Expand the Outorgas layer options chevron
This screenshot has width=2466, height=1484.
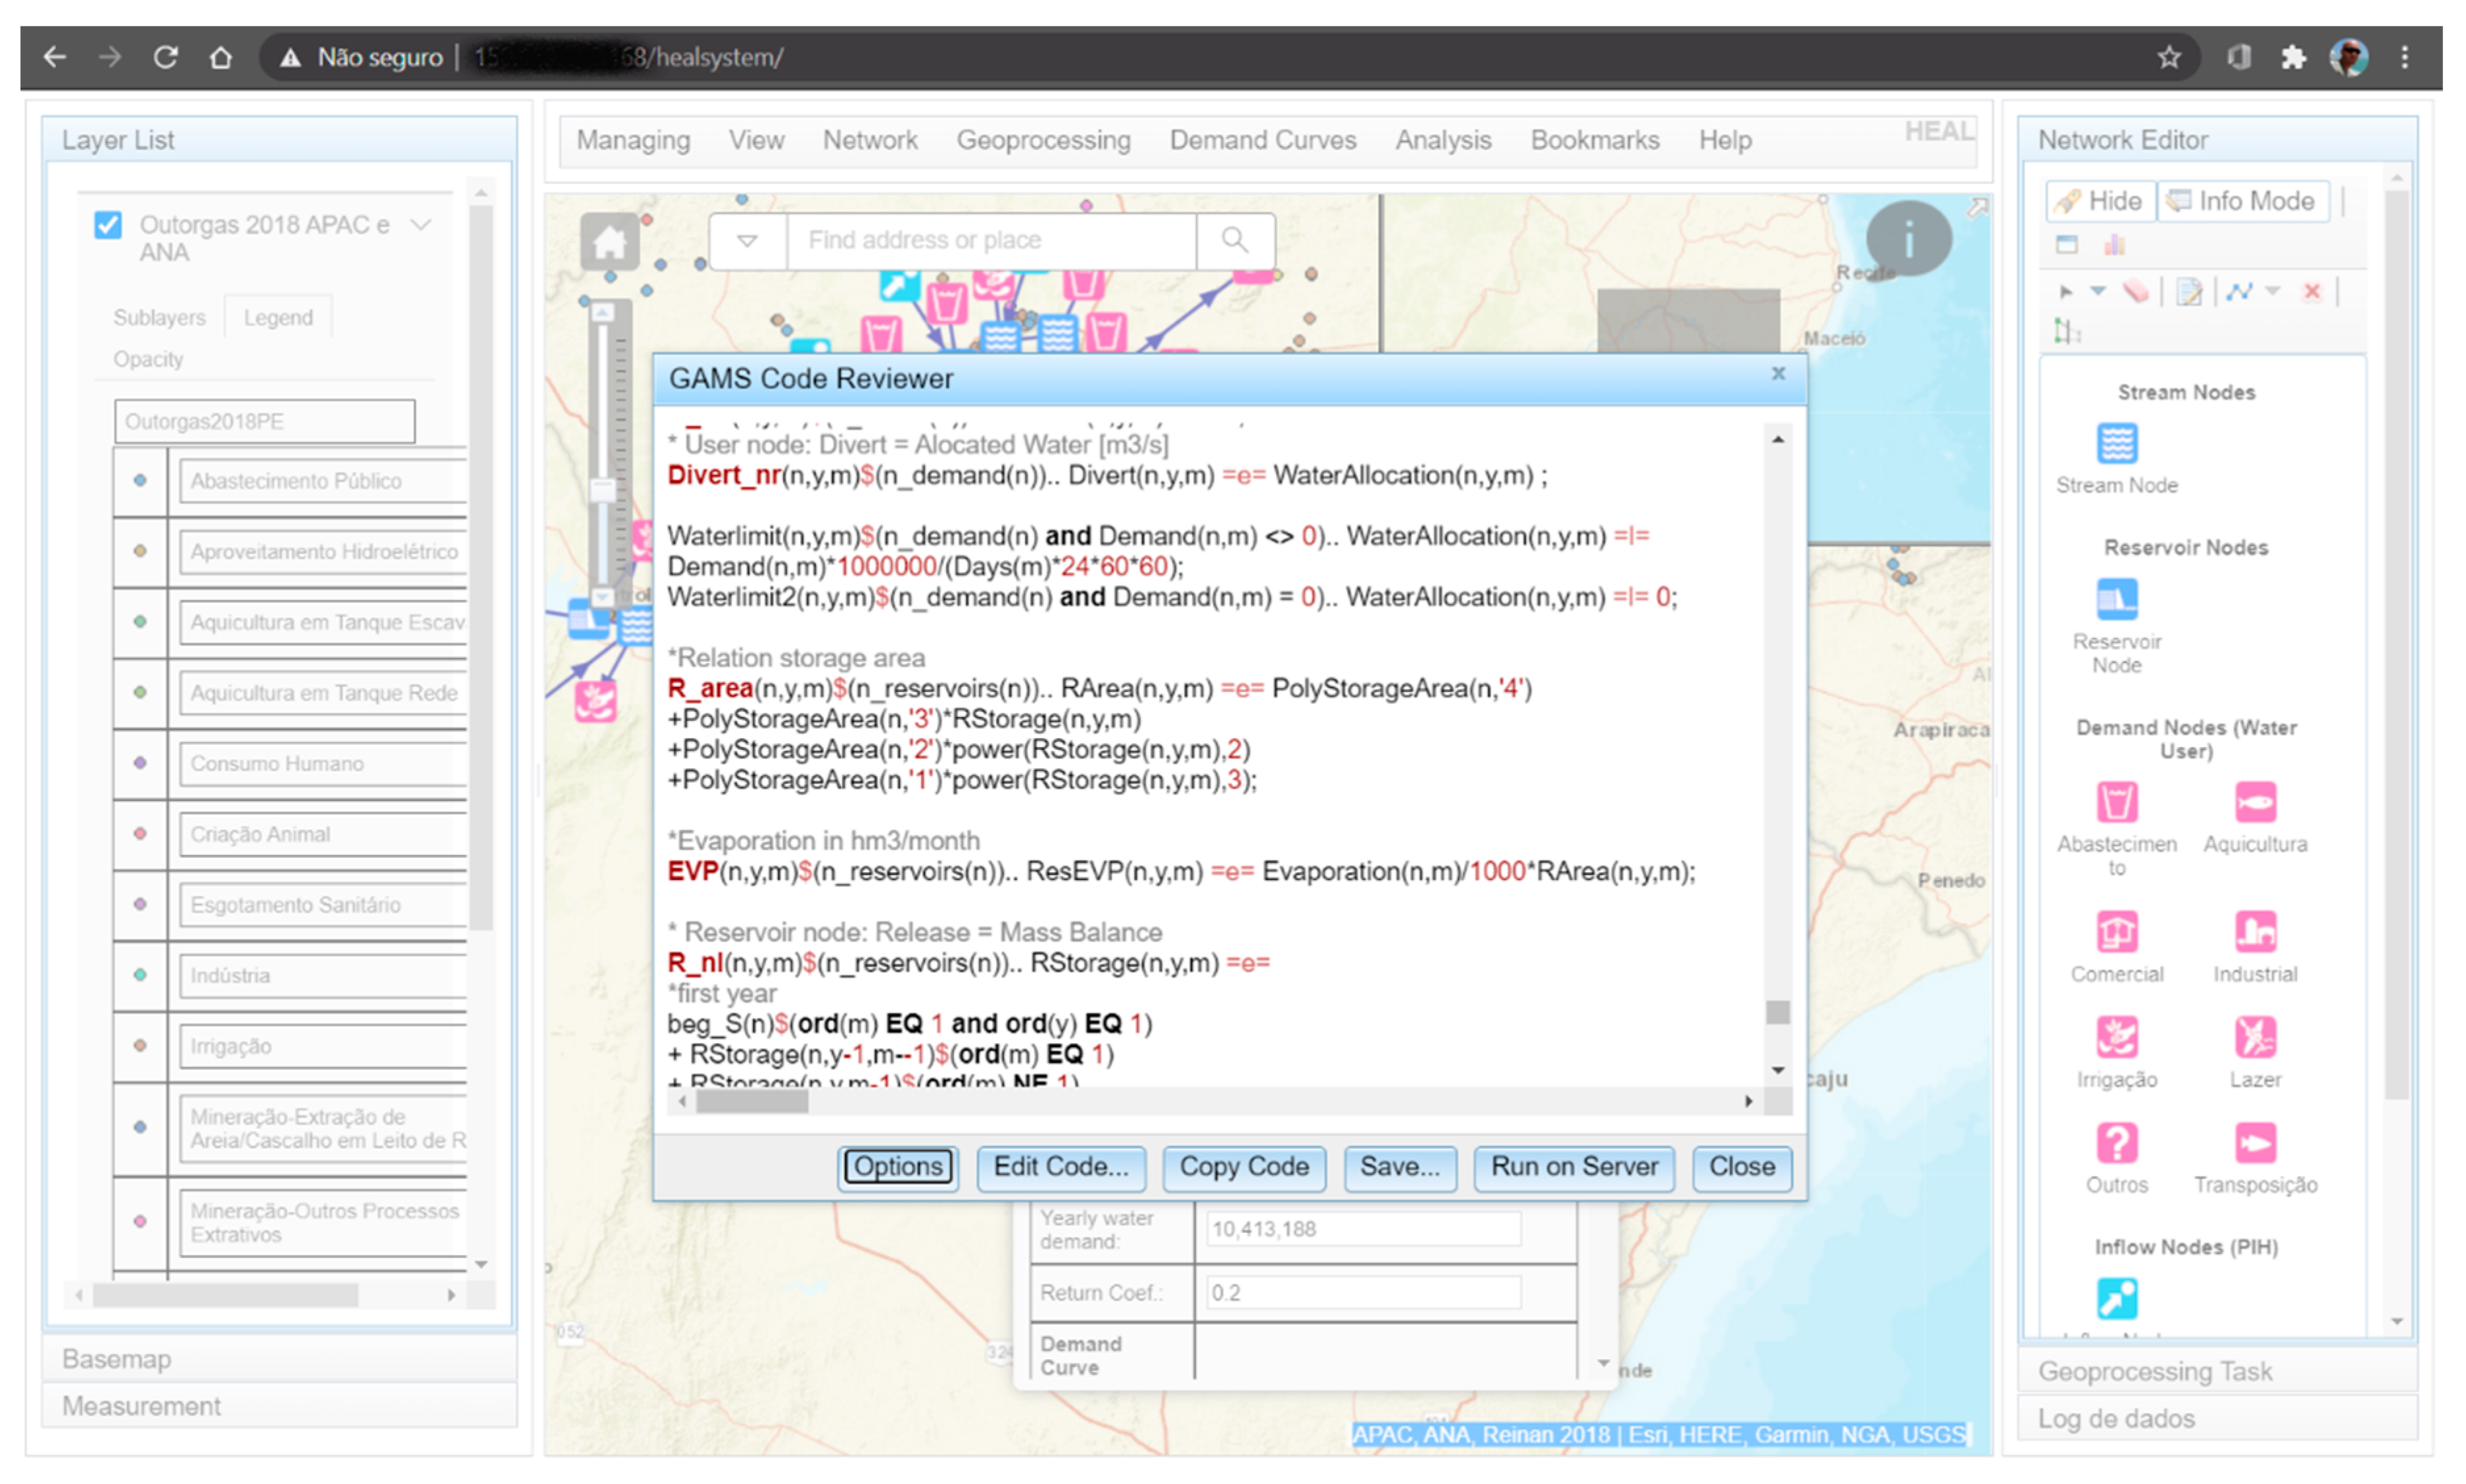point(421,225)
